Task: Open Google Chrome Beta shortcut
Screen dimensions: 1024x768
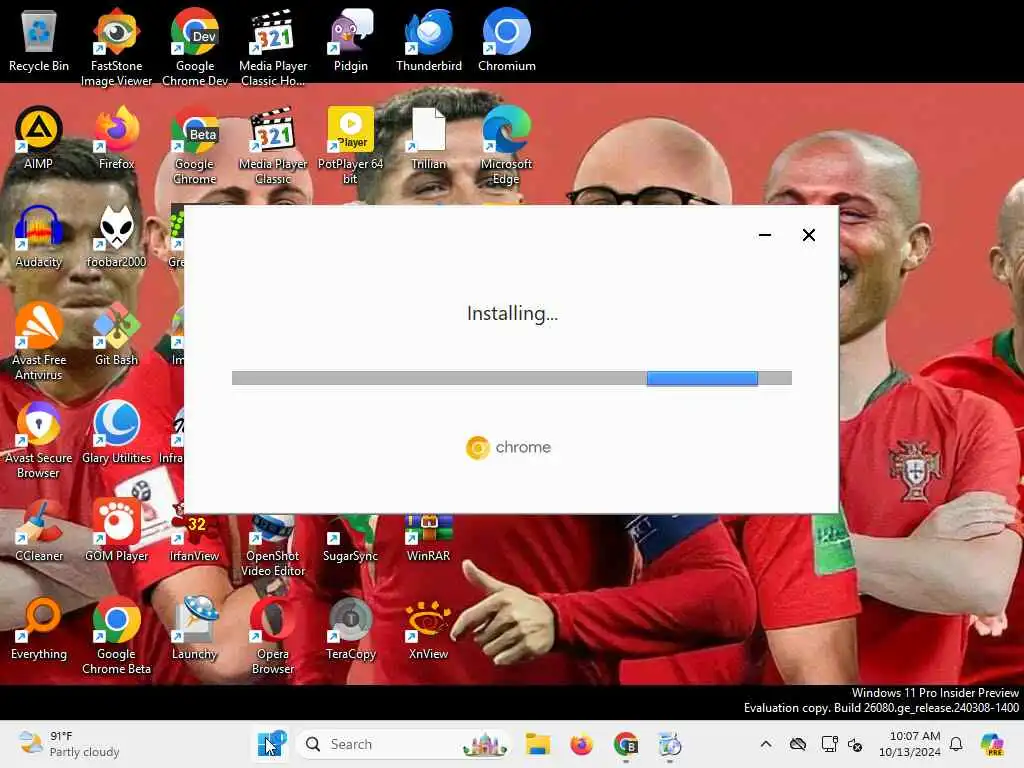Action: [116, 635]
